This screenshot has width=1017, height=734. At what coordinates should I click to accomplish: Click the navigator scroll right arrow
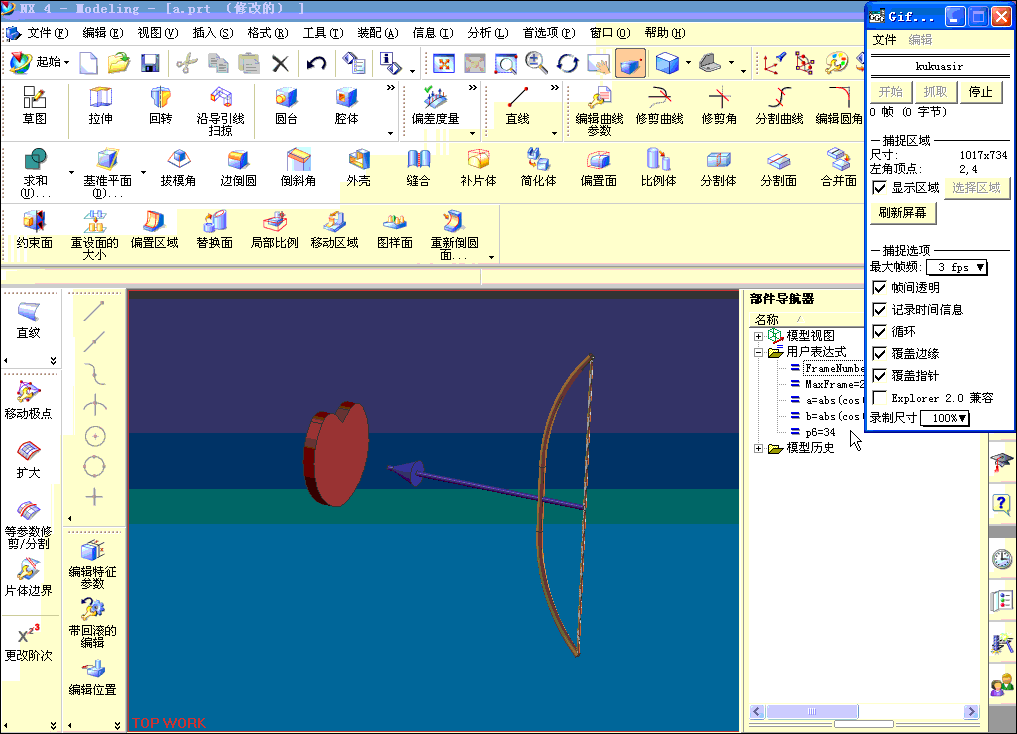[x=971, y=711]
